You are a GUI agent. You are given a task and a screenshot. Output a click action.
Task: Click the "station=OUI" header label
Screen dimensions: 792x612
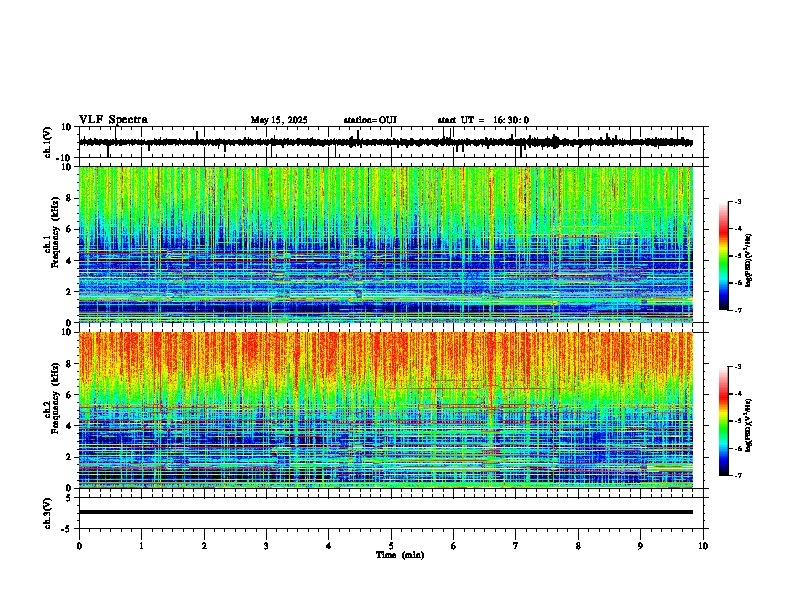tap(370, 120)
